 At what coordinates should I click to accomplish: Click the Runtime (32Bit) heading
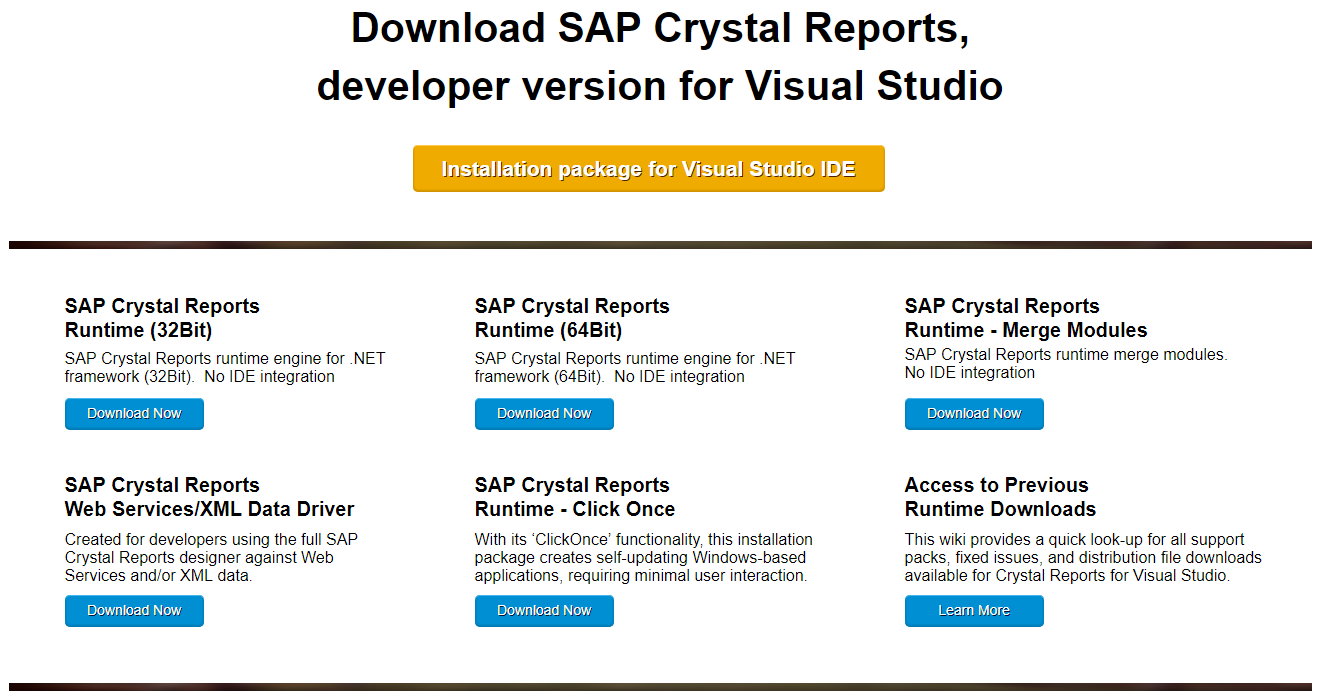pos(162,318)
